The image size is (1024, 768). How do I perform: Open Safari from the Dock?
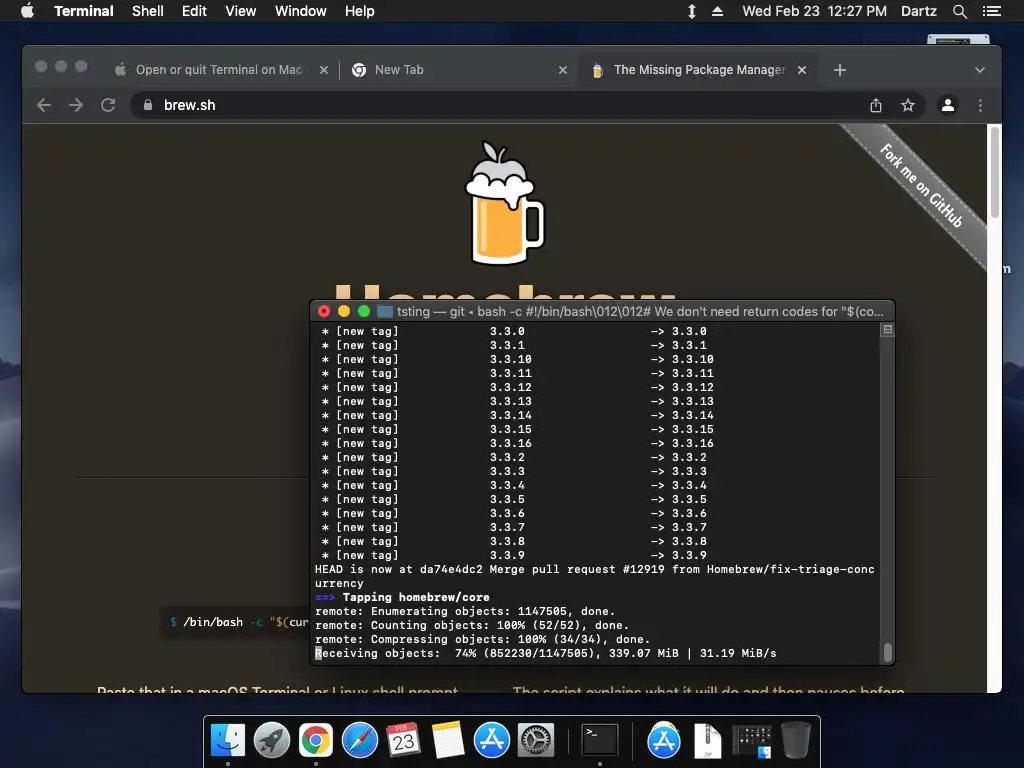pos(360,740)
